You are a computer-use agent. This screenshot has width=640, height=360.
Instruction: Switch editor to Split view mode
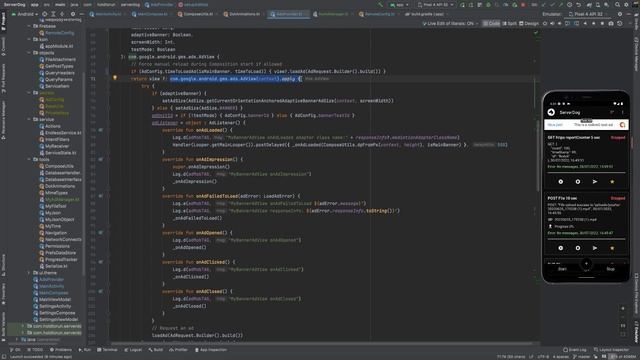pyautogui.click(x=509, y=24)
